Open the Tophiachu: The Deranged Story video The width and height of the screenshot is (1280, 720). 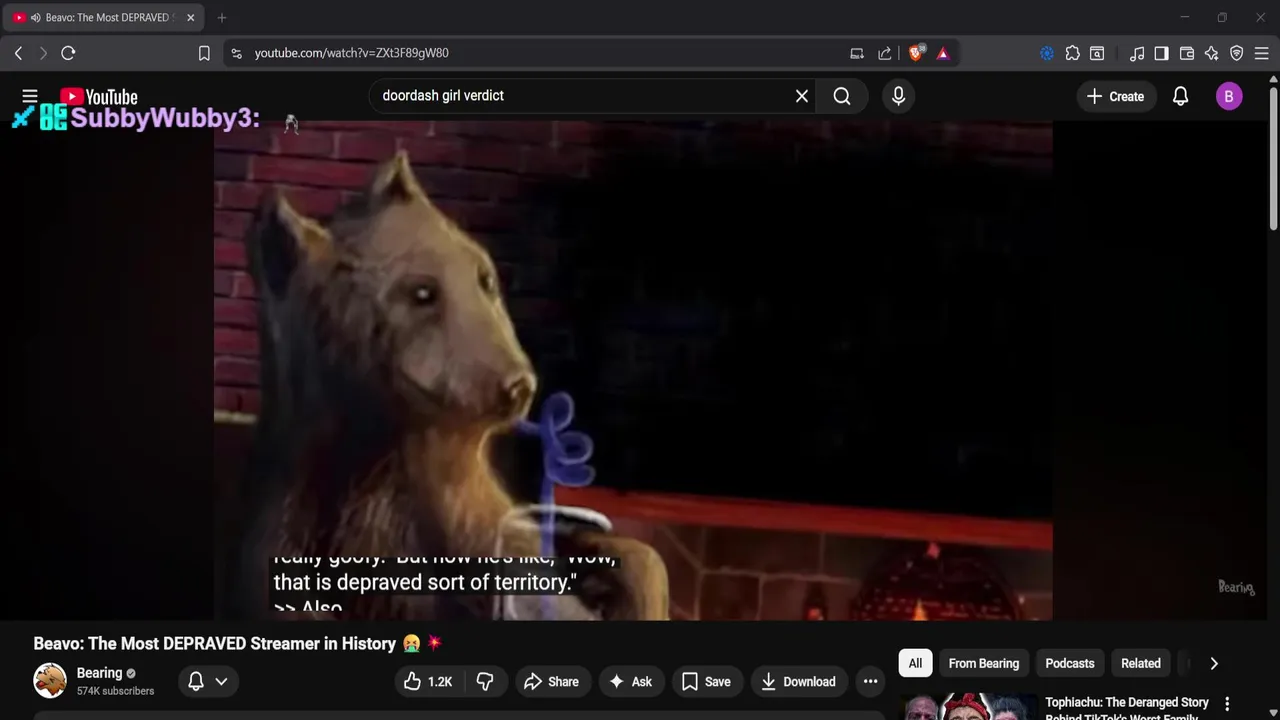(x=1127, y=709)
